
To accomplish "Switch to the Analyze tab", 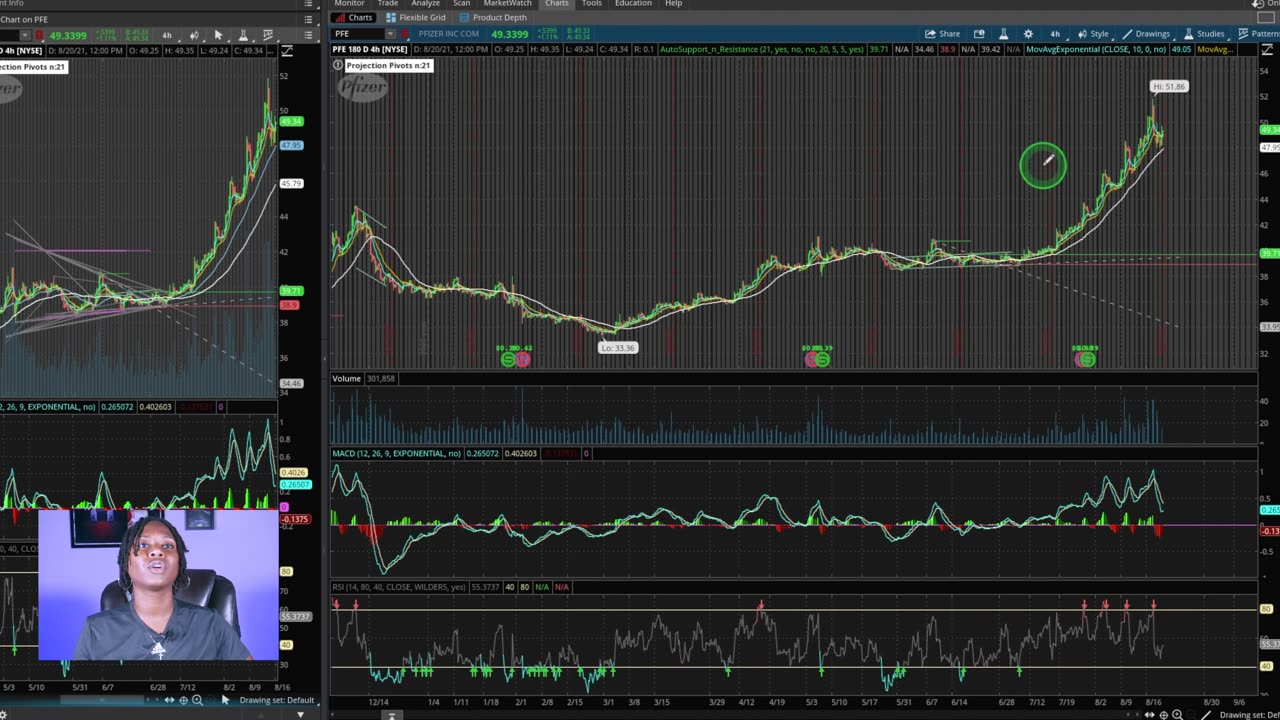I will tap(425, 4).
